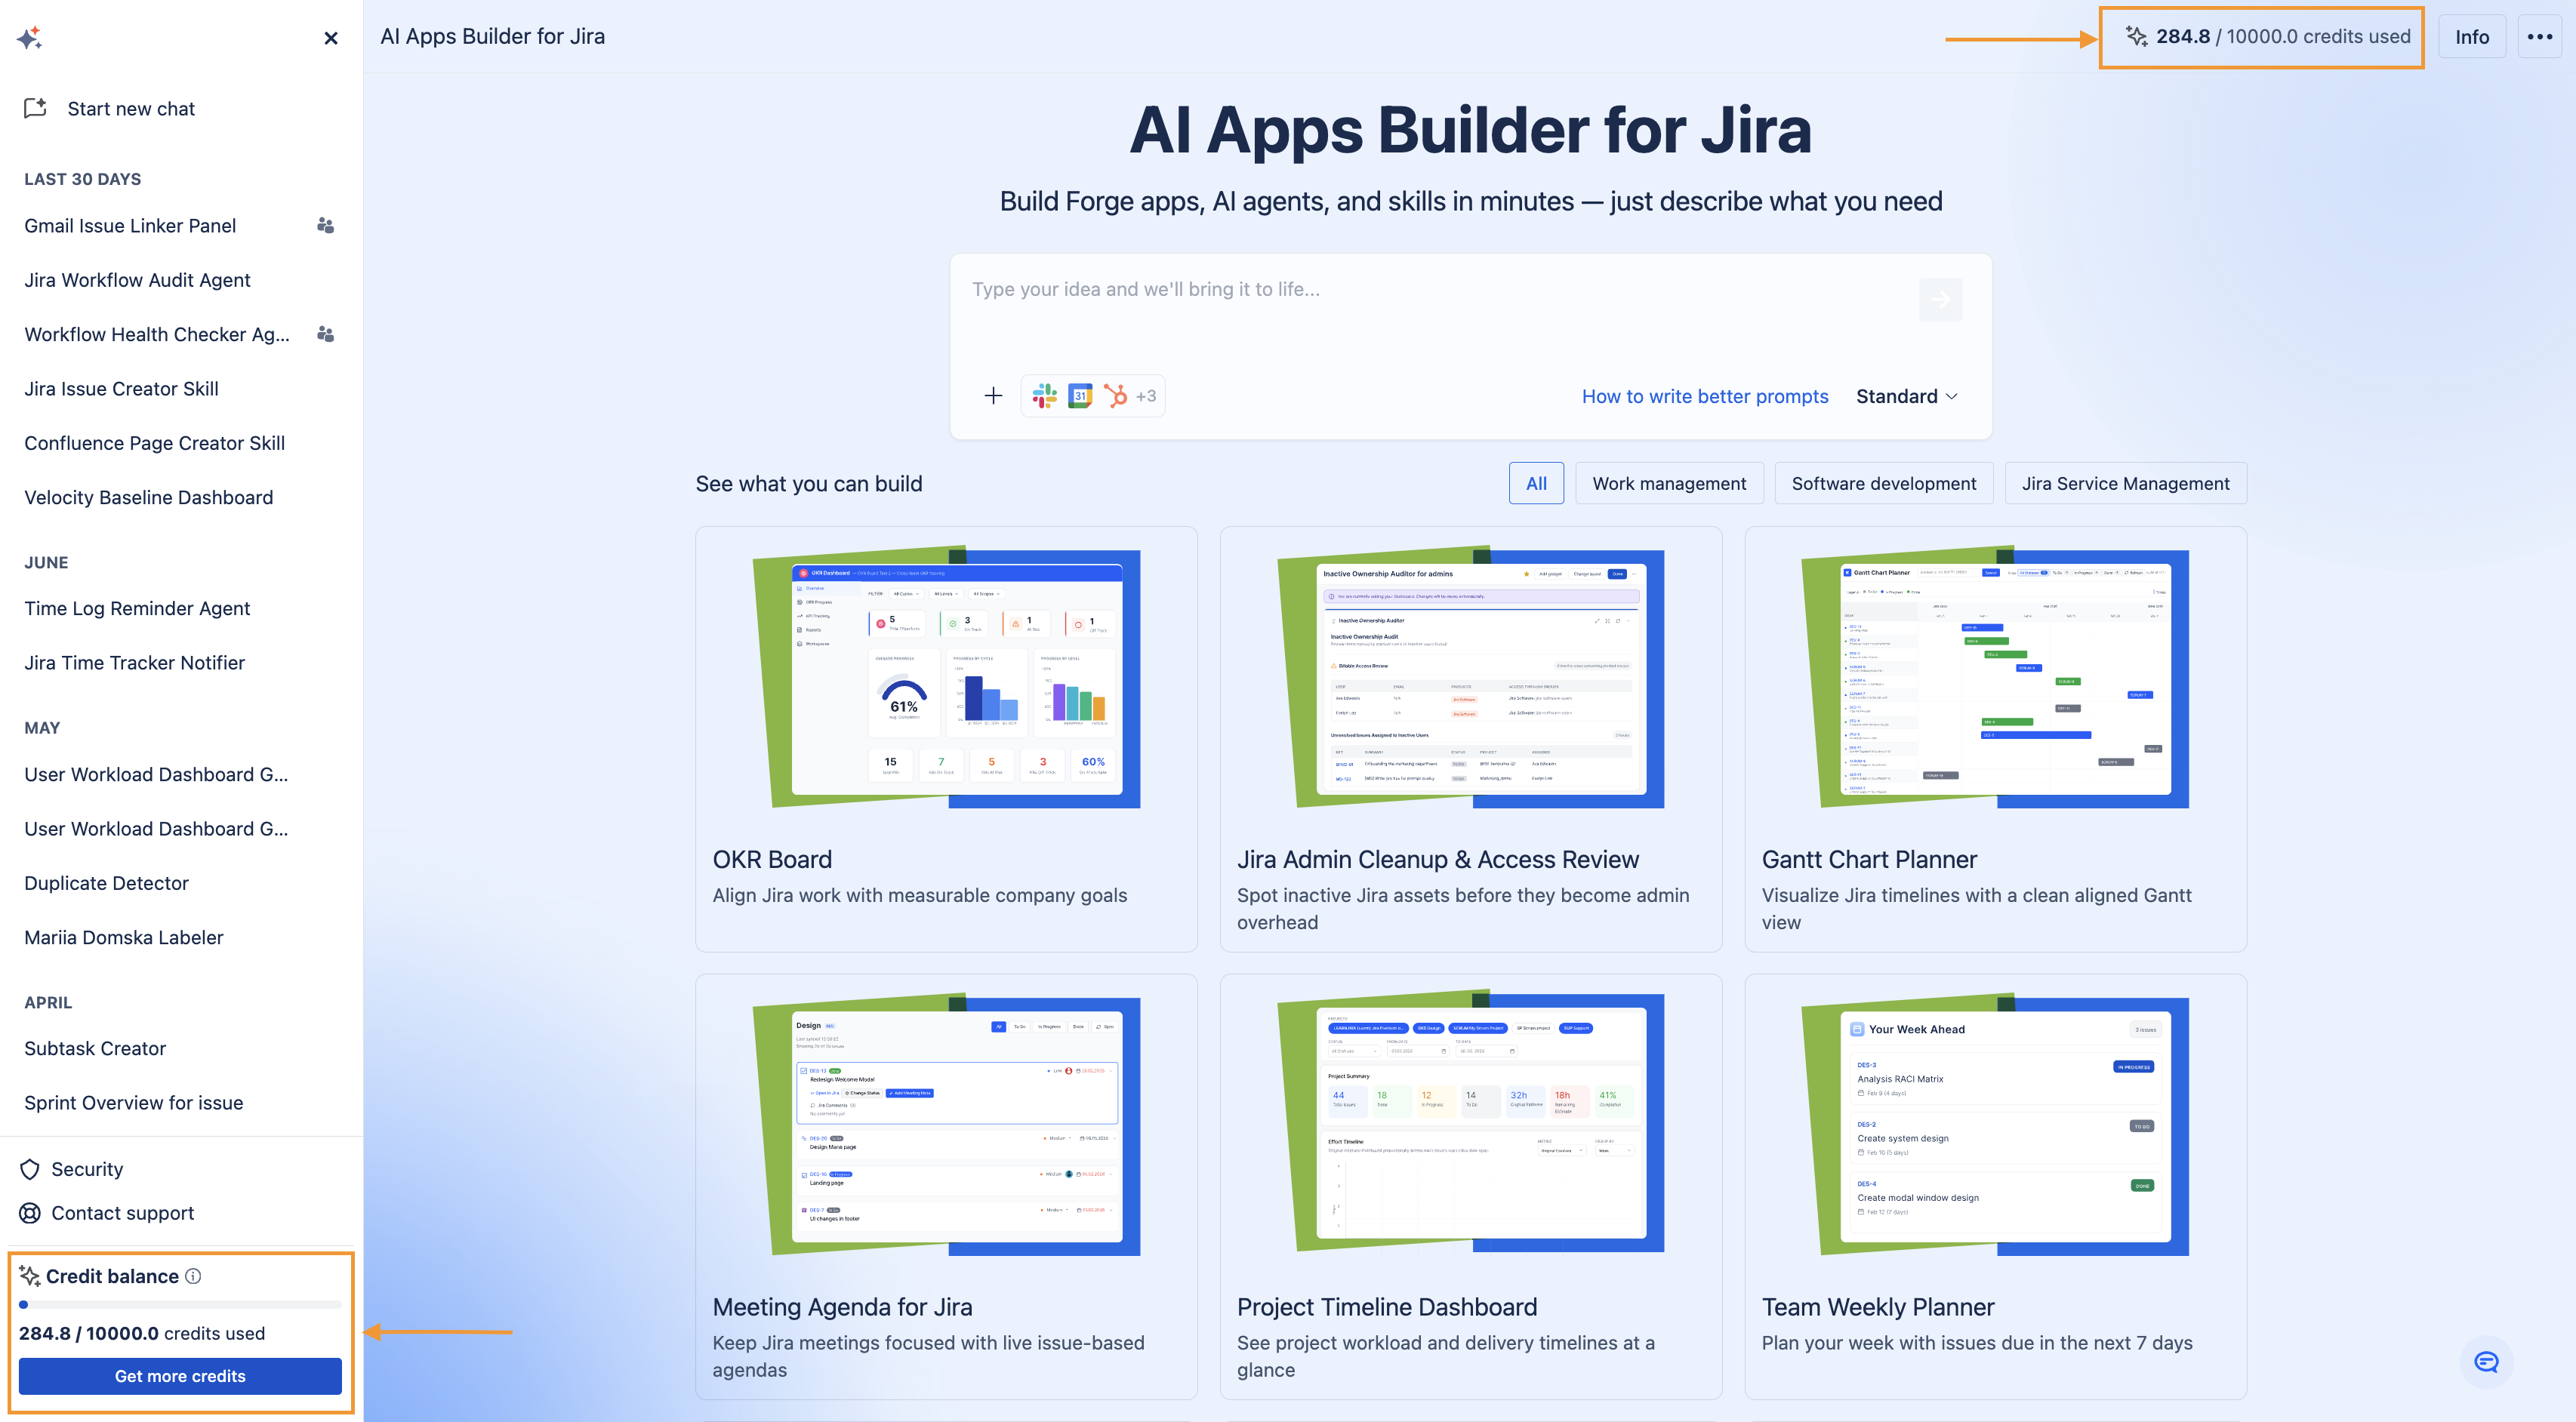2576x1422 pixels.
Task: Open the chat support bubble icon
Action: (2486, 1362)
